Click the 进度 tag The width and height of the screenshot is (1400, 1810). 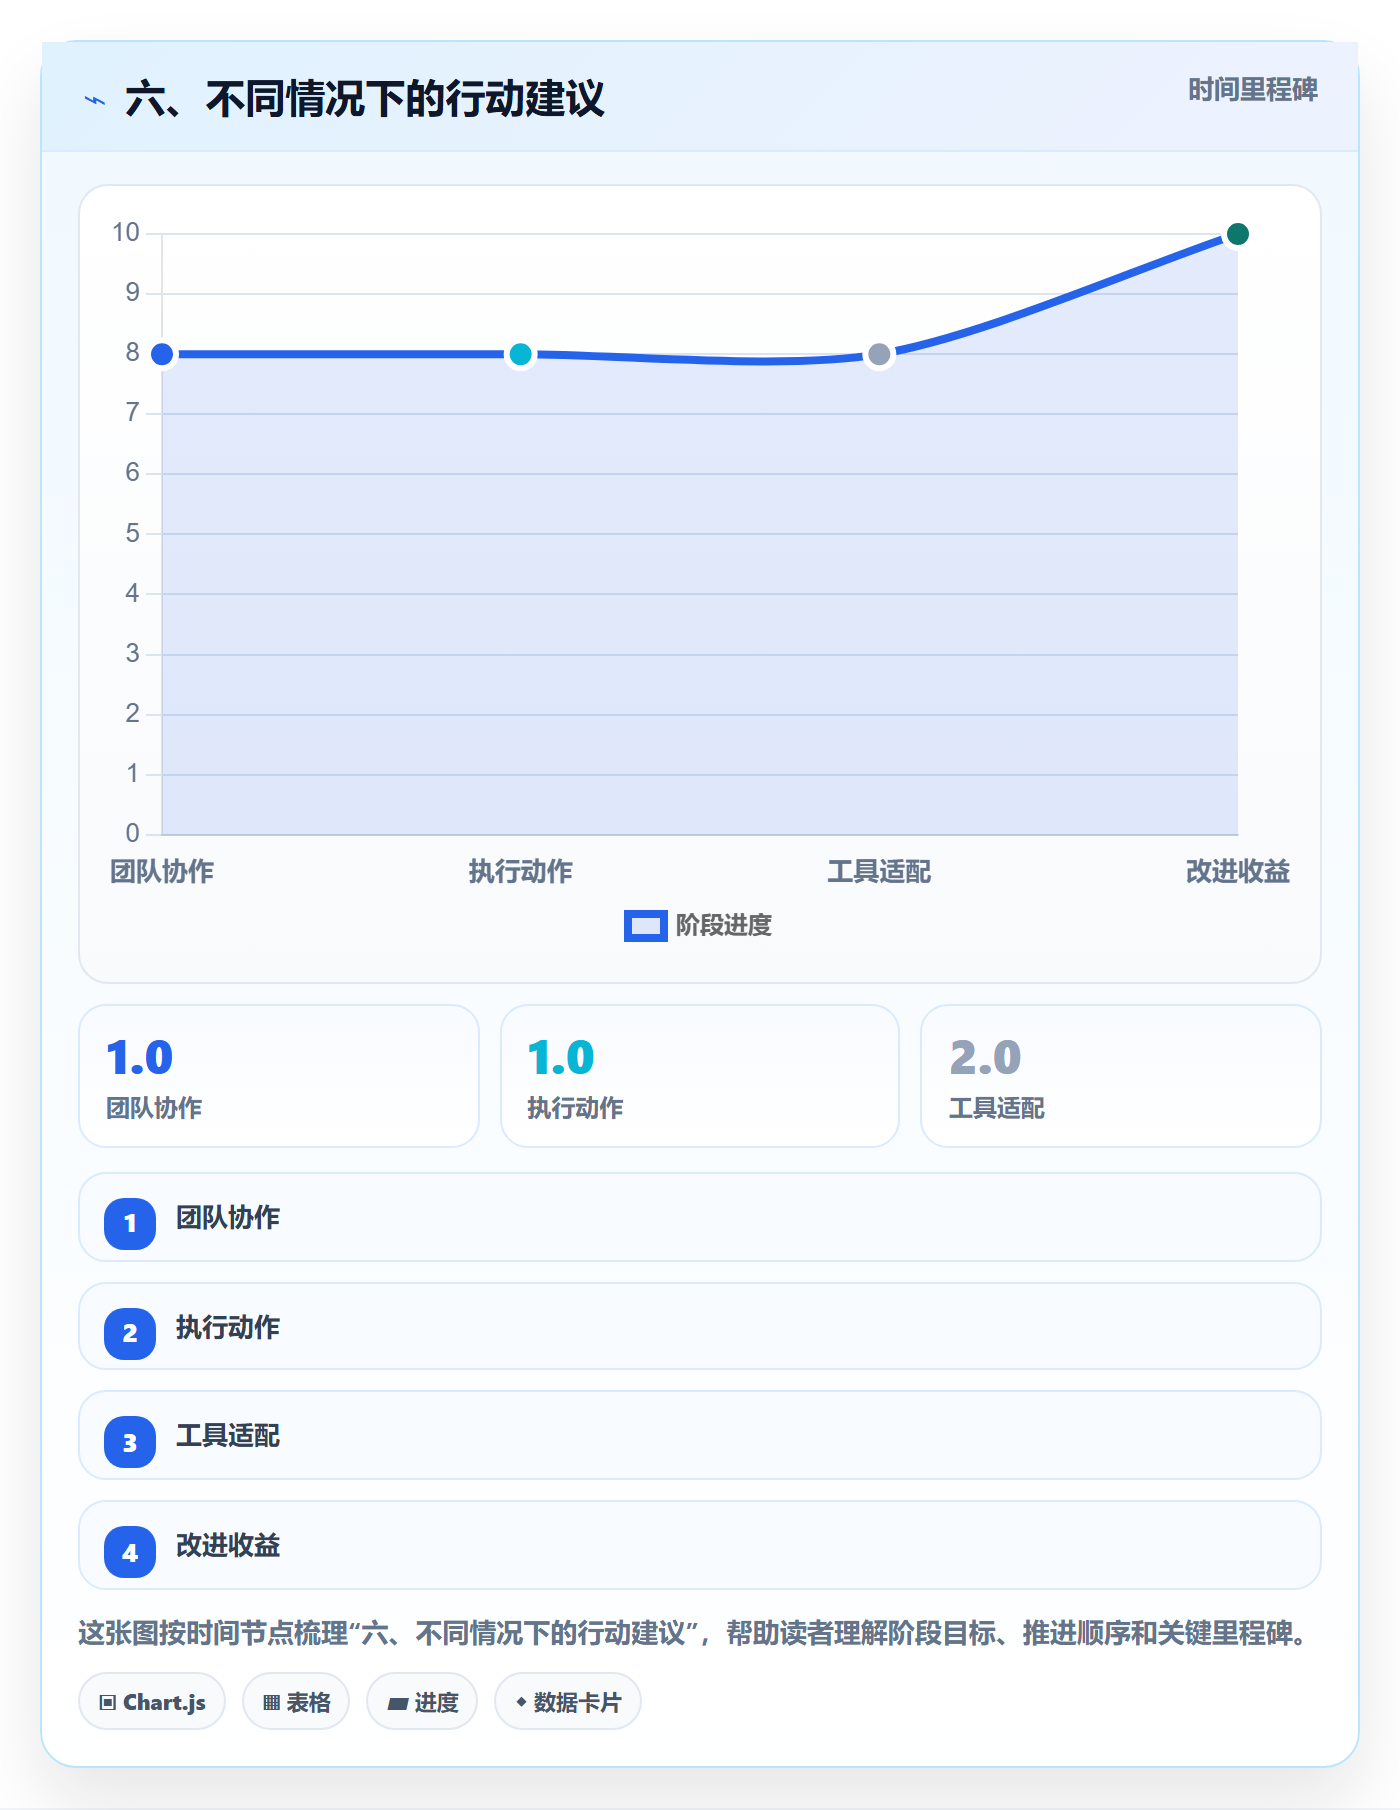click(x=422, y=1701)
